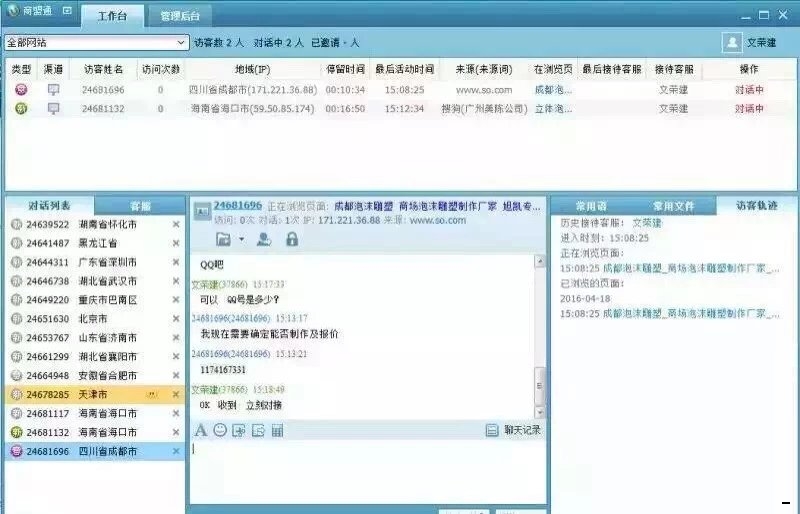Open the emoji smiley picker
Viewport: 800px width, 514px height.
click(220, 430)
